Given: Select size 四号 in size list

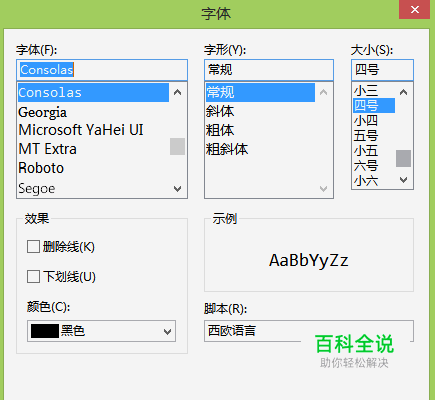Looking at the screenshot, I should pos(374,106).
